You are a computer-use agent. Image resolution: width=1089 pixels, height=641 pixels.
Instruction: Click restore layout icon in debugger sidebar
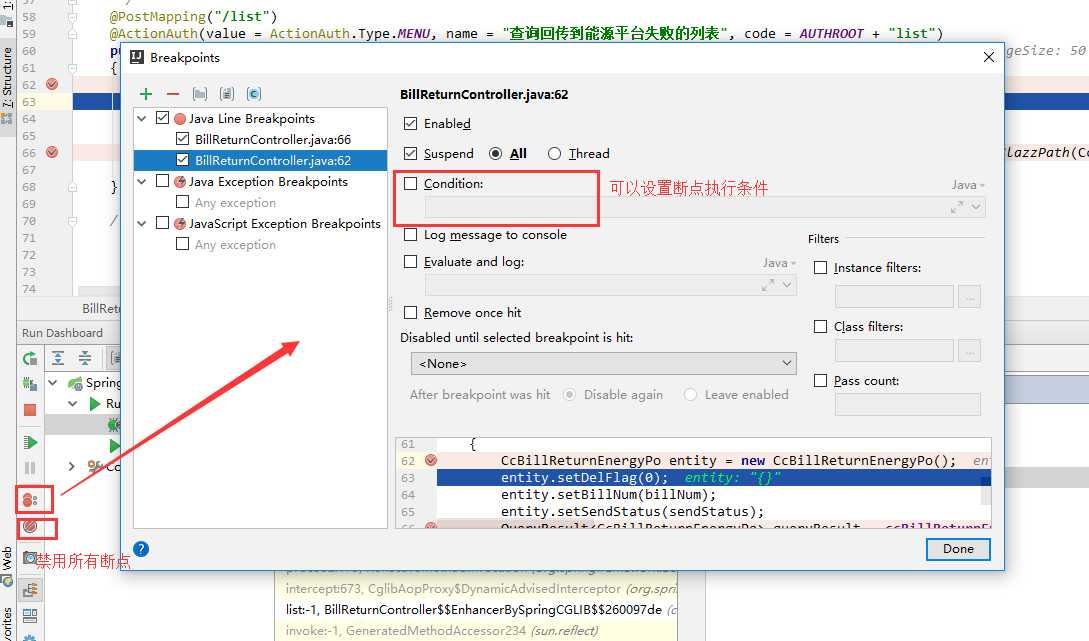point(30,615)
